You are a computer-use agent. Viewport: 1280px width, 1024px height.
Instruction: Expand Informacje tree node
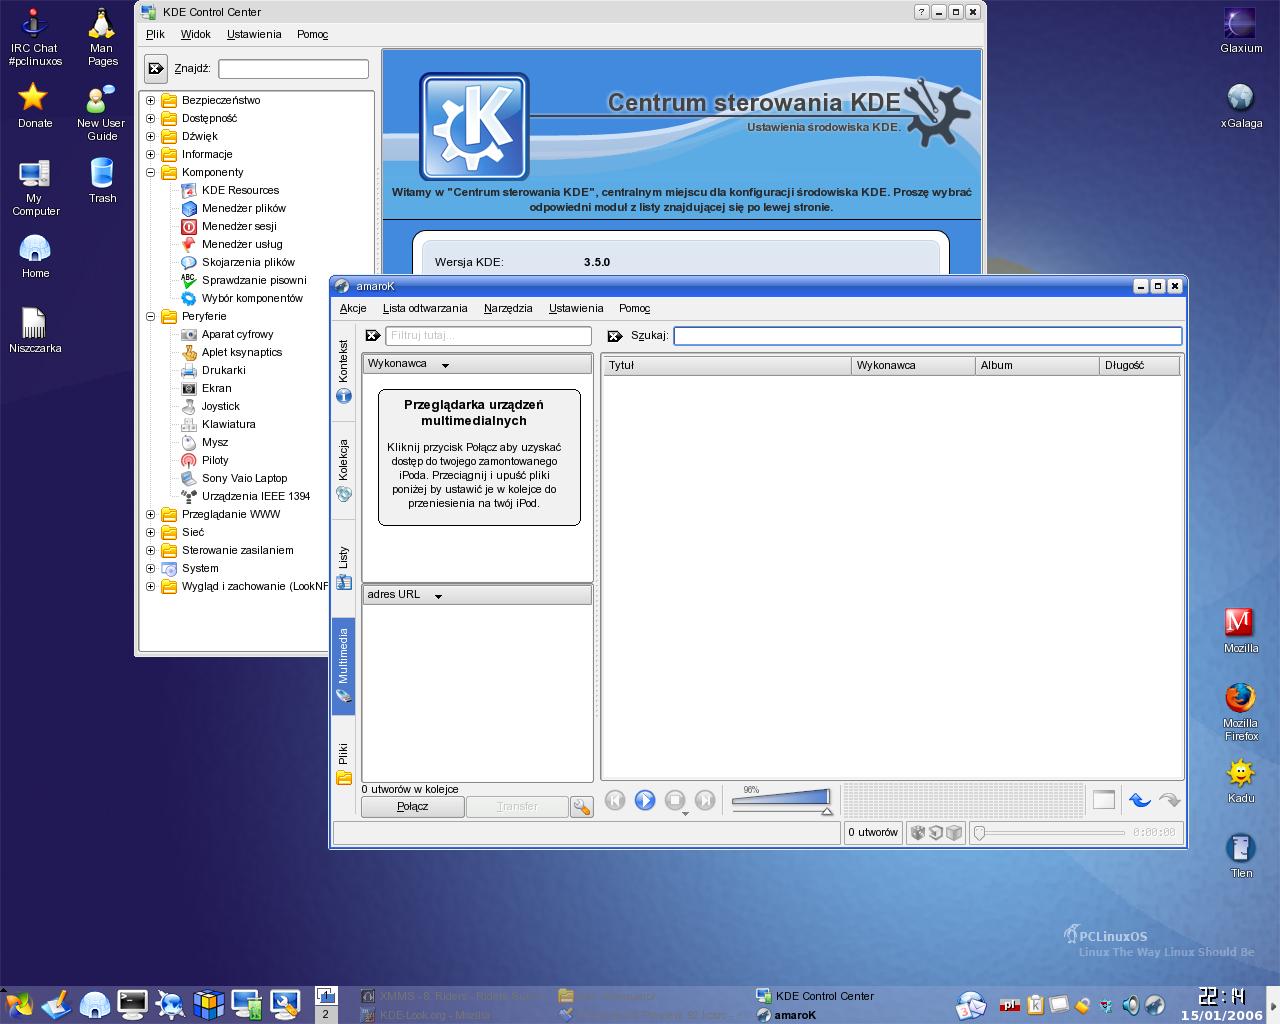(x=151, y=154)
